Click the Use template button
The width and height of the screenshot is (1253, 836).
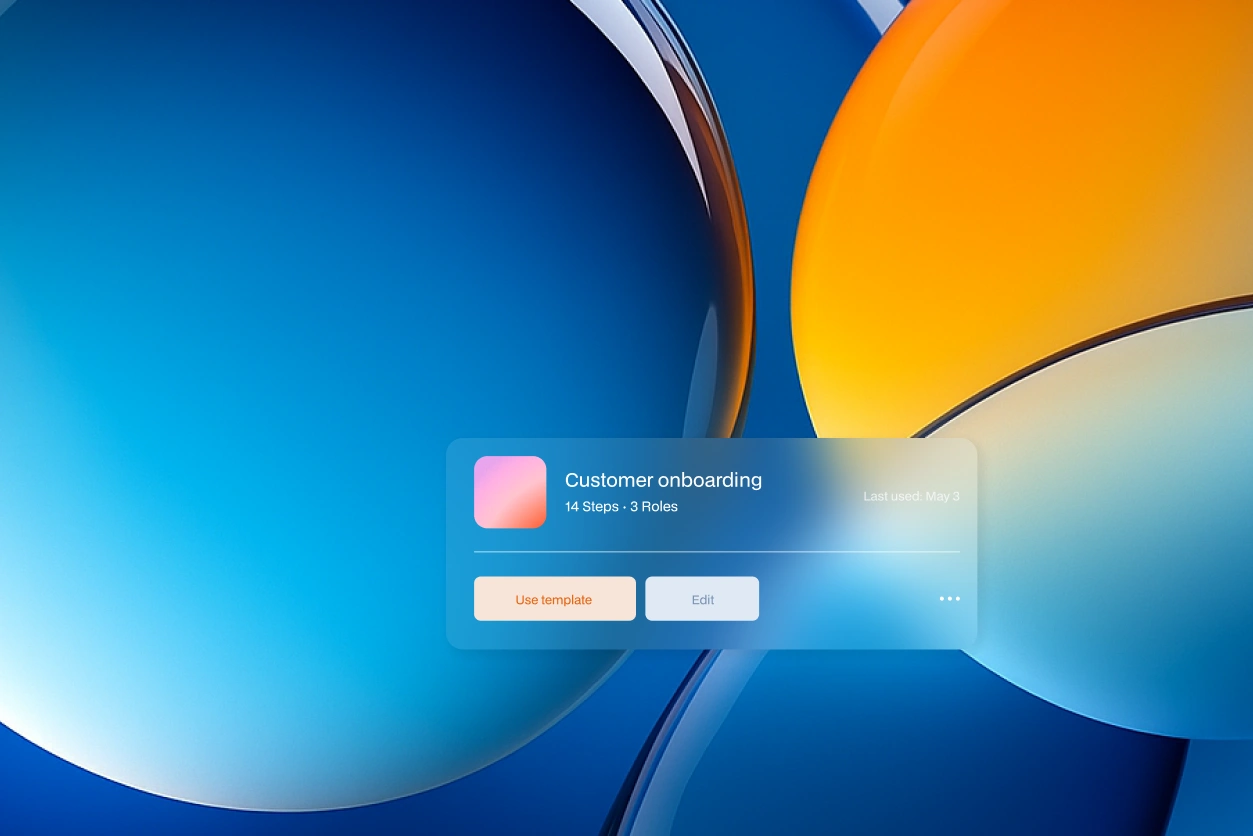point(554,599)
